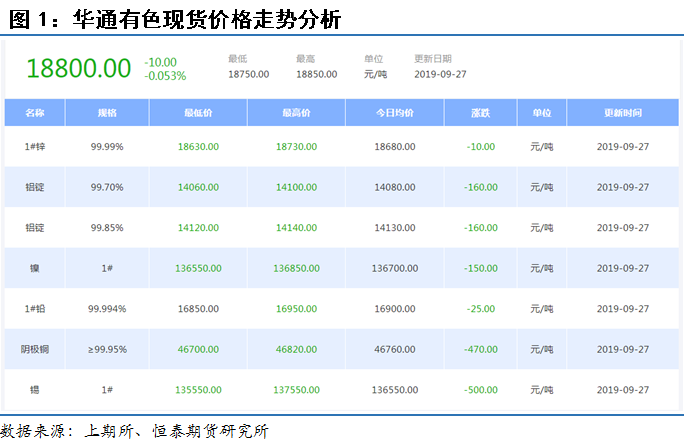Select the 阴极铜 row name
The width and height of the screenshot is (694, 445).
coord(35,349)
